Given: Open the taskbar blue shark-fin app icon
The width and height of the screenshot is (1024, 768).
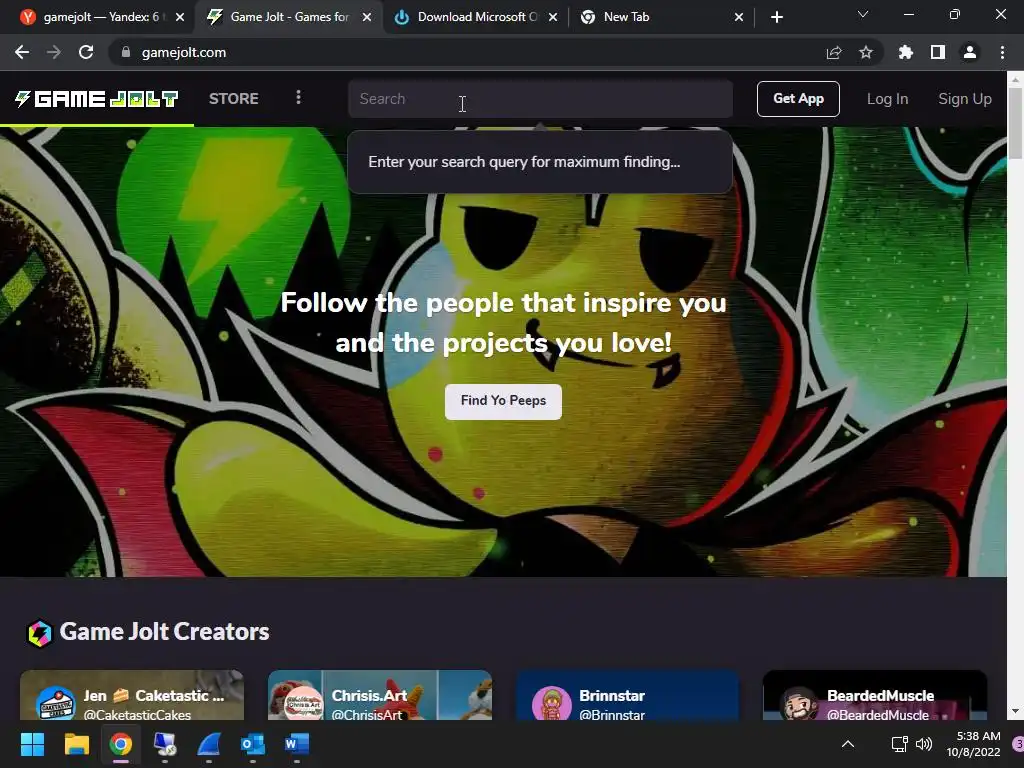Looking at the screenshot, I should [209, 744].
